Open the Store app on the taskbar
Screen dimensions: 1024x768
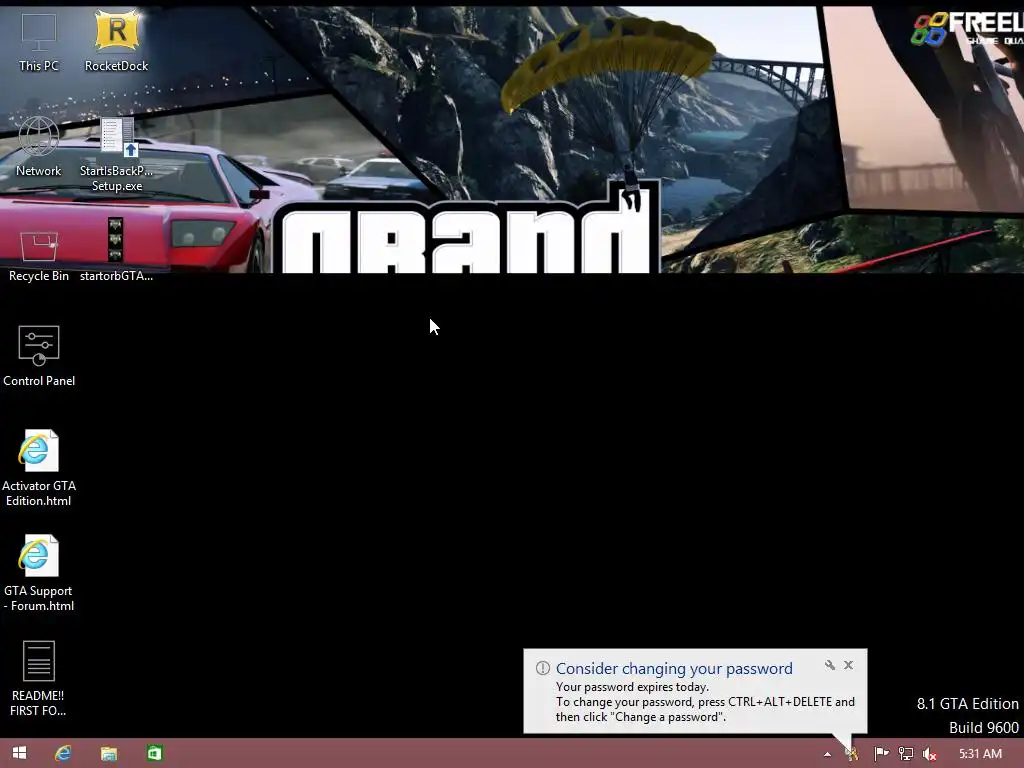click(x=155, y=753)
